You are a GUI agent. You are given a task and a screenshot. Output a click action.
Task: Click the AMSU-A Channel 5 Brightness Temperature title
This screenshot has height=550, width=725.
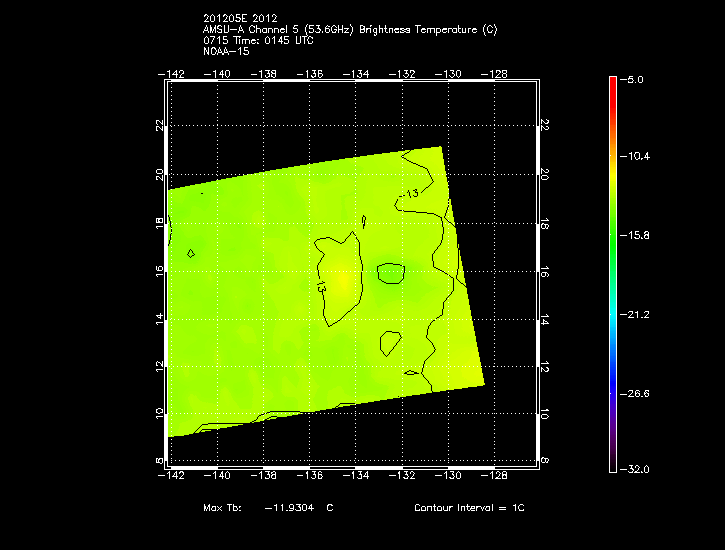(x=349, y=30)
